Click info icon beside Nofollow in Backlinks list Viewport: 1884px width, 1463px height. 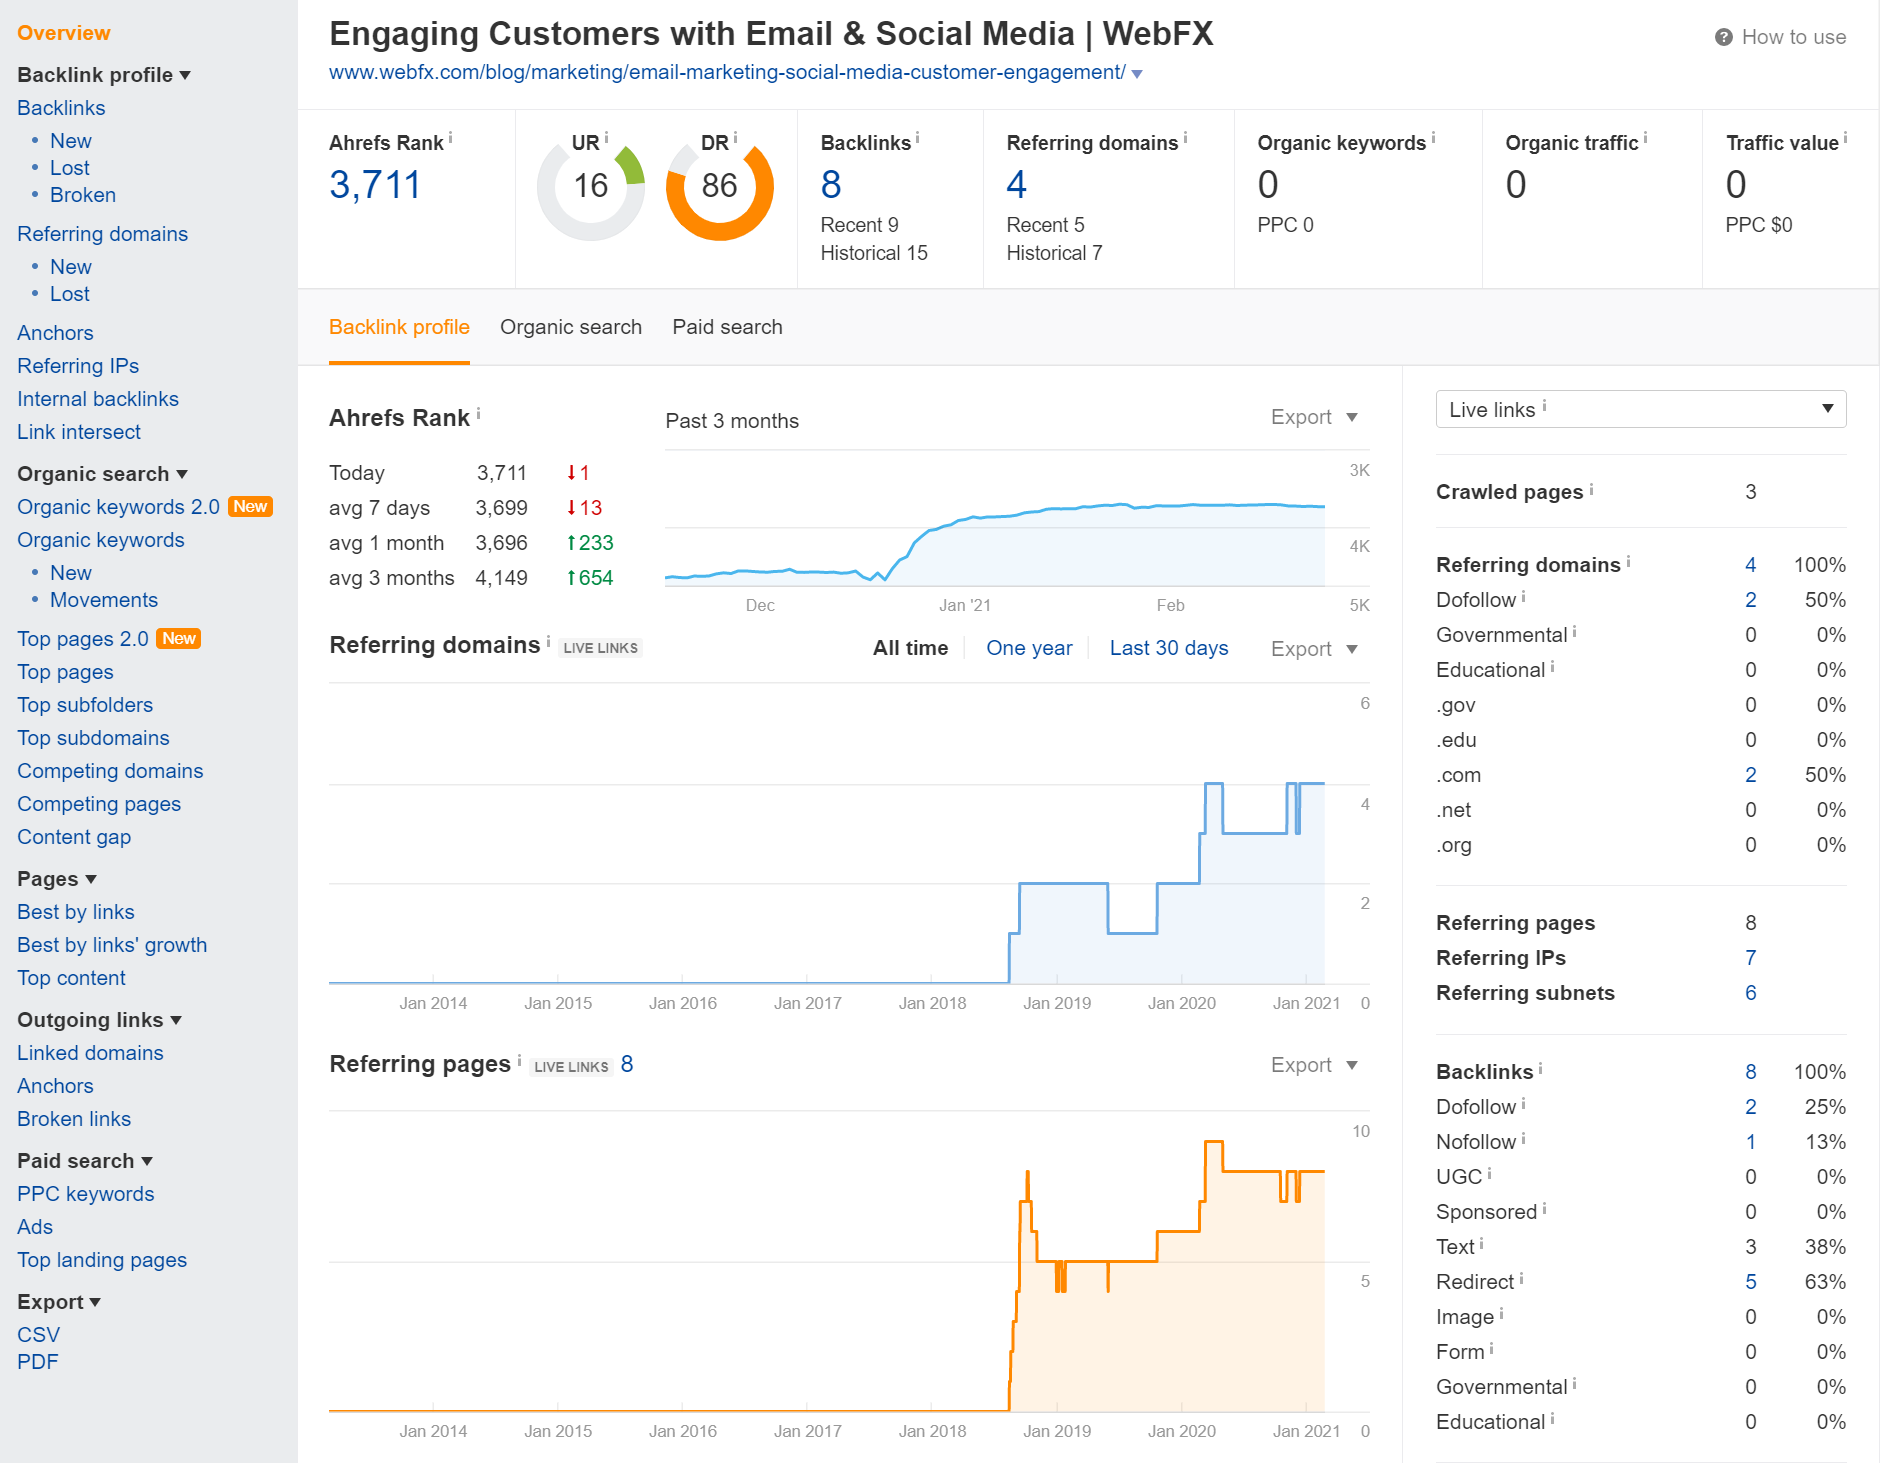pyautogui.click(x=1523, y=1139)
